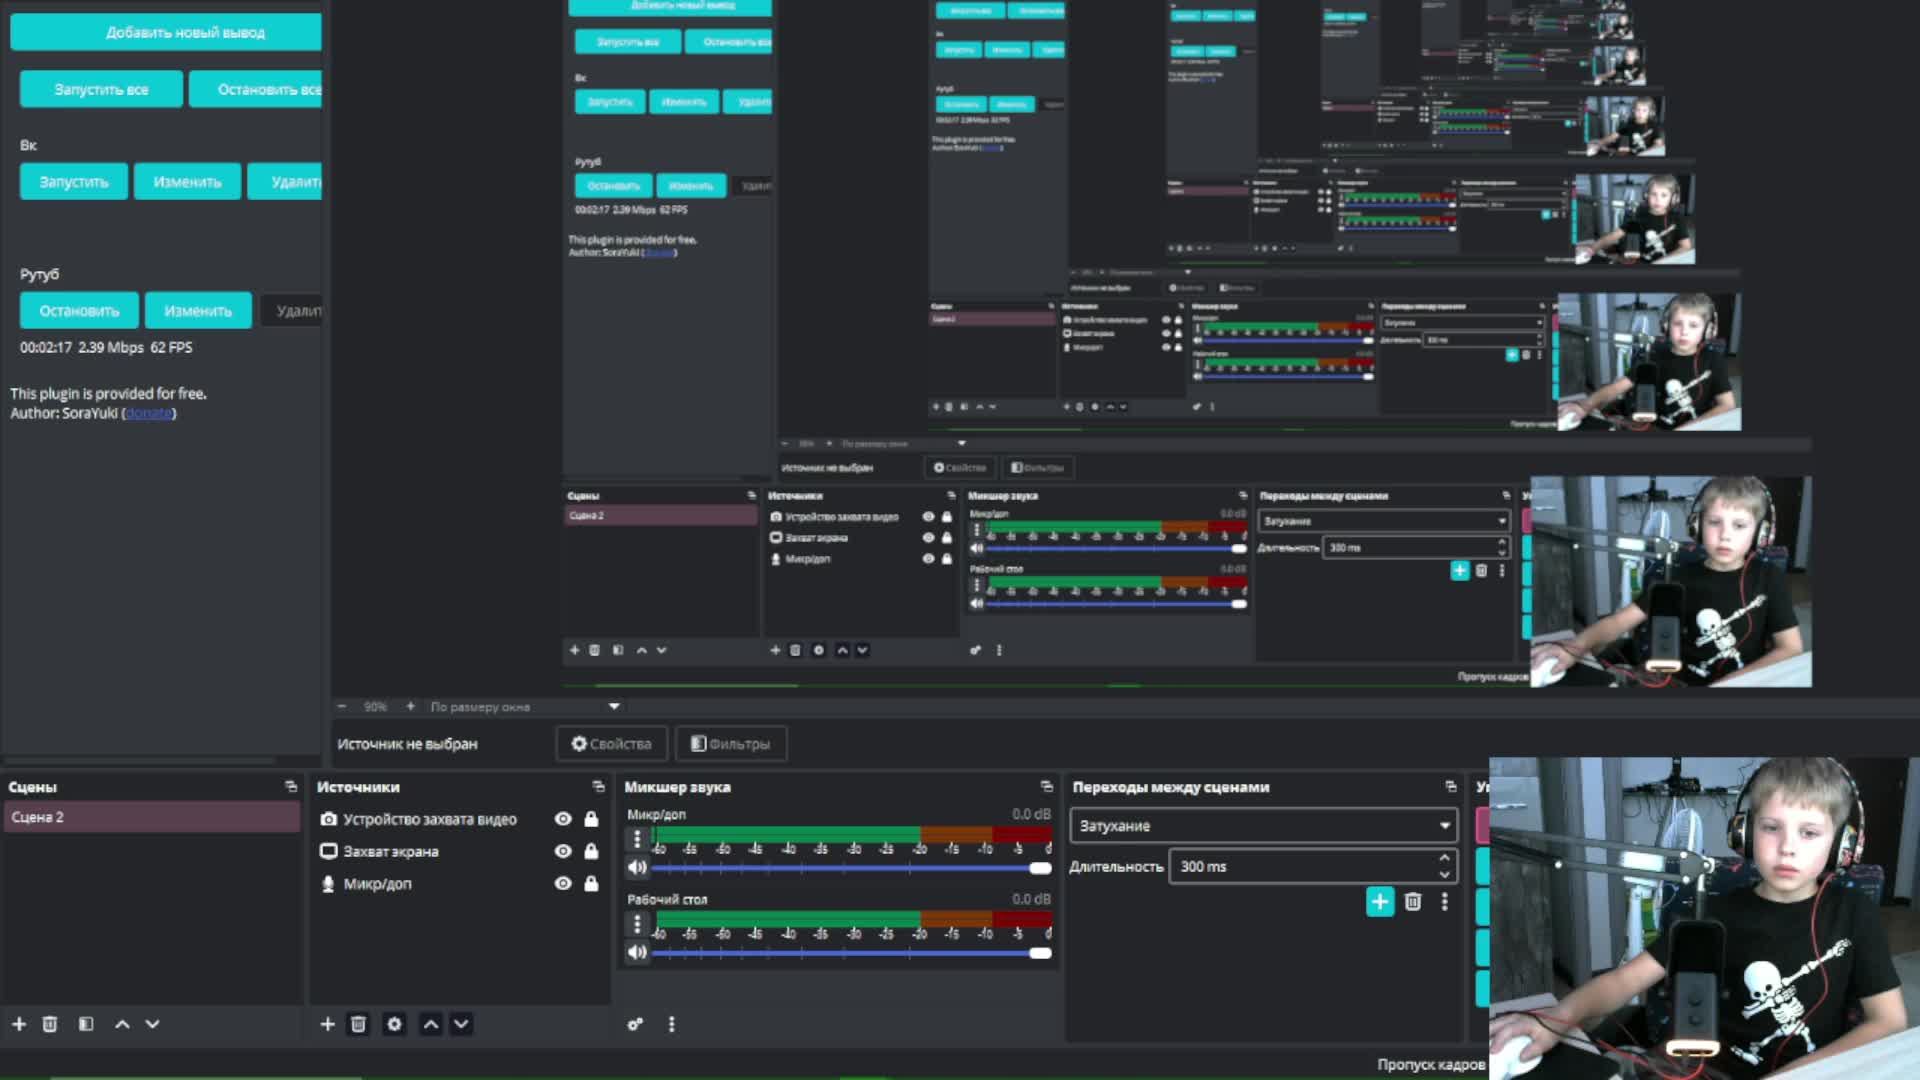This screenshot has width=1920, height=1080.
Task: Hide the Захват экрана source
Action: (x=563, y=851)
